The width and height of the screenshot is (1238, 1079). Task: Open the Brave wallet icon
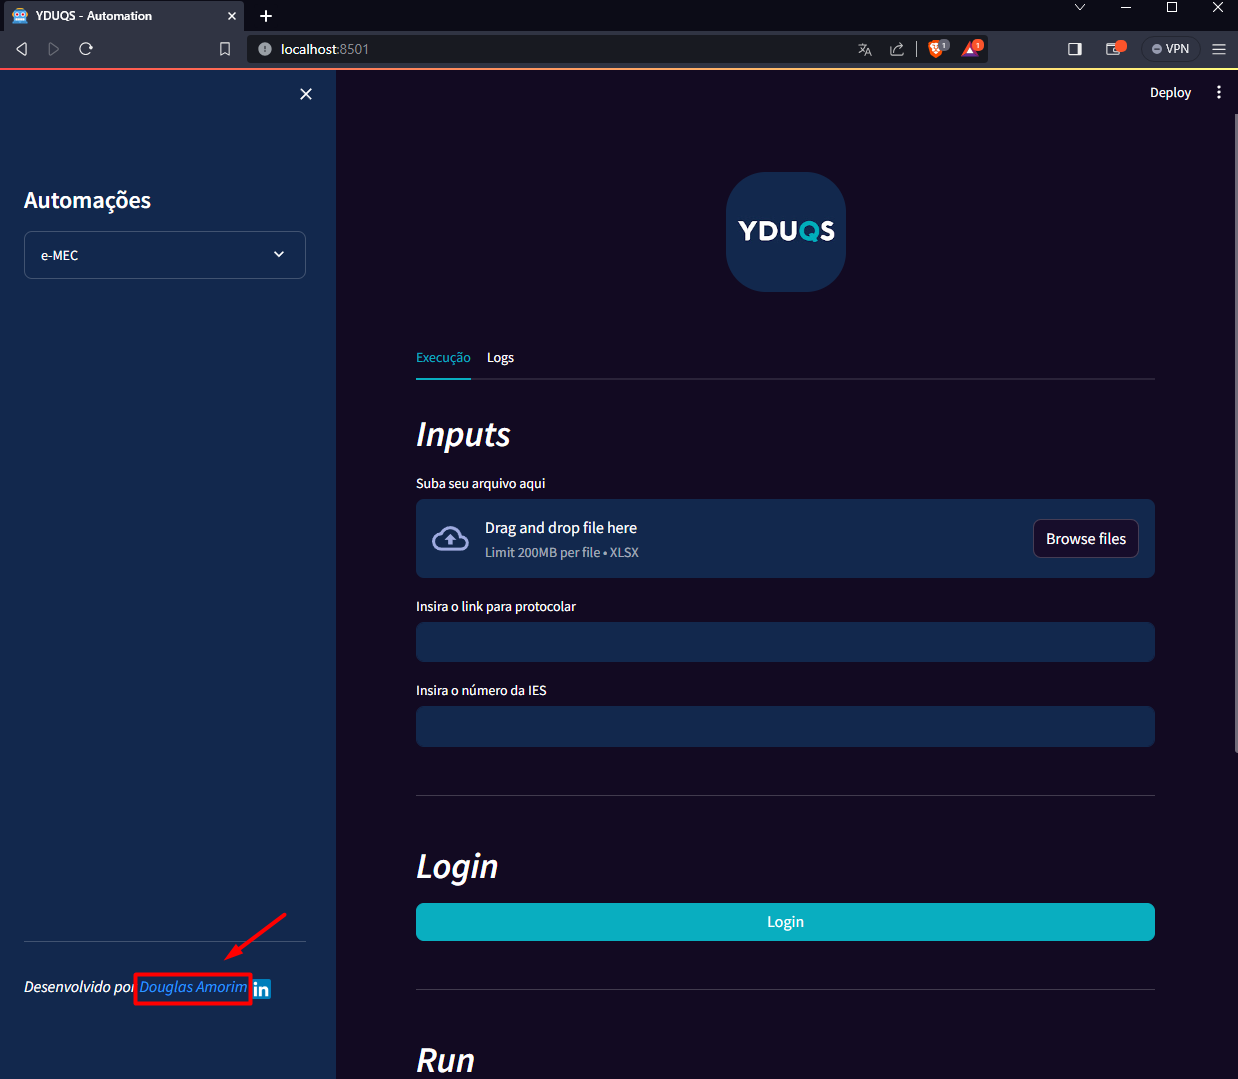pos(1114,48)
